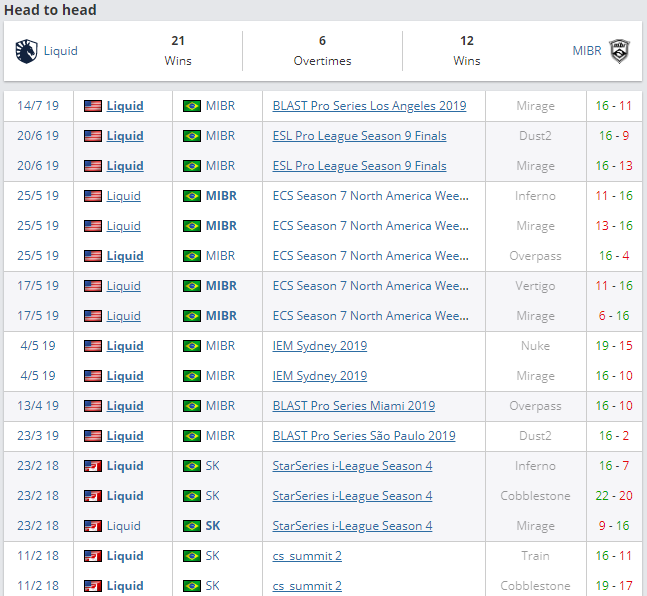Click the US flag in the 14/7 19 row
Screen dimensions: 647x596
pyautogui.click(x=93, y=106)
